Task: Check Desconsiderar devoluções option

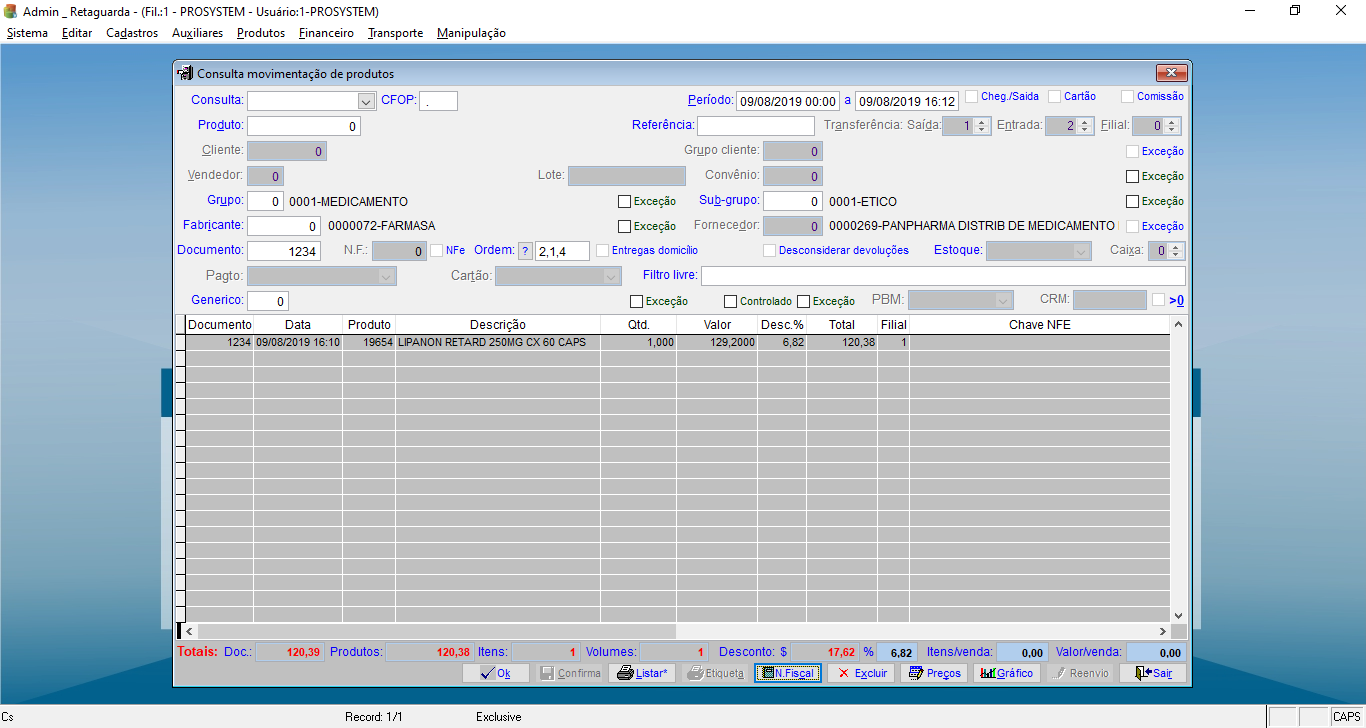Action: point(769,250)
